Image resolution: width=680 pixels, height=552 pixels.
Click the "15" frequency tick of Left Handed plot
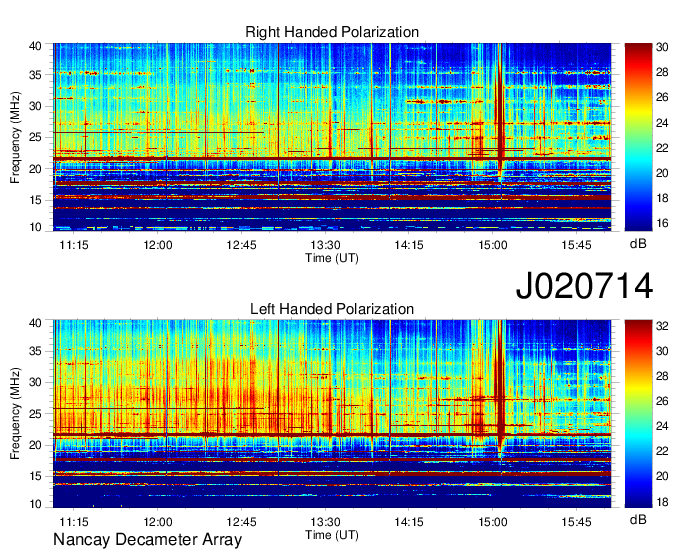tap(35, 476)
